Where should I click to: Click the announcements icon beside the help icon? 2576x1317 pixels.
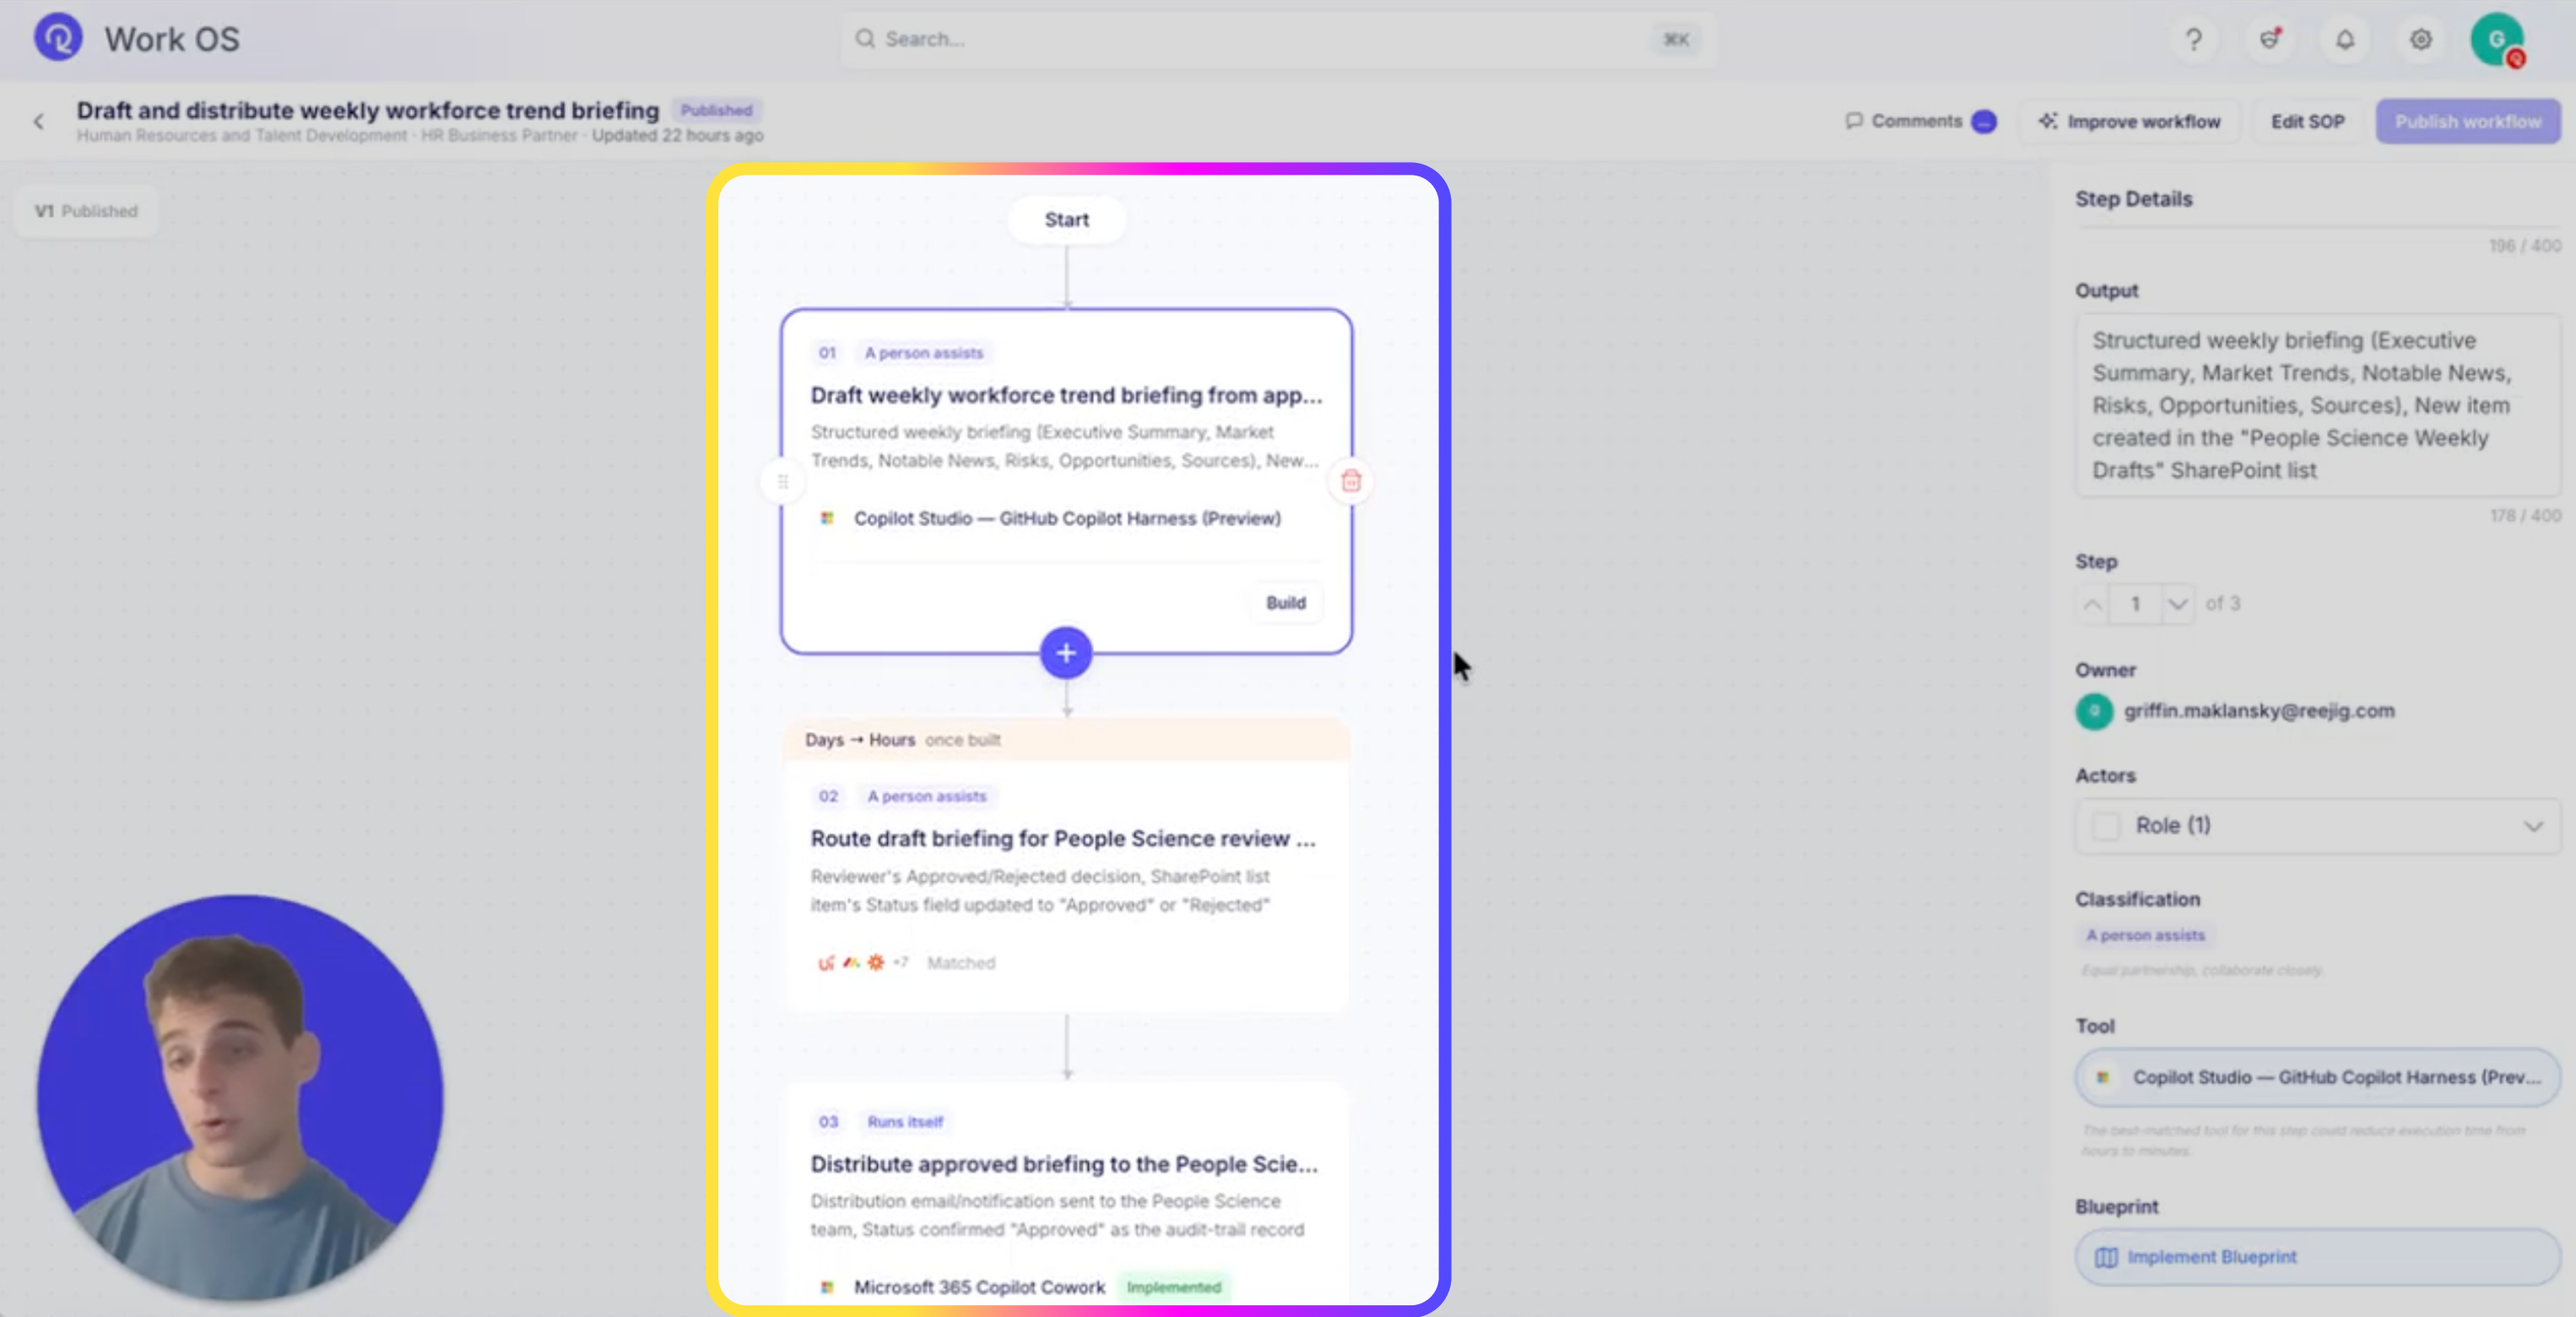[2270, 40]
